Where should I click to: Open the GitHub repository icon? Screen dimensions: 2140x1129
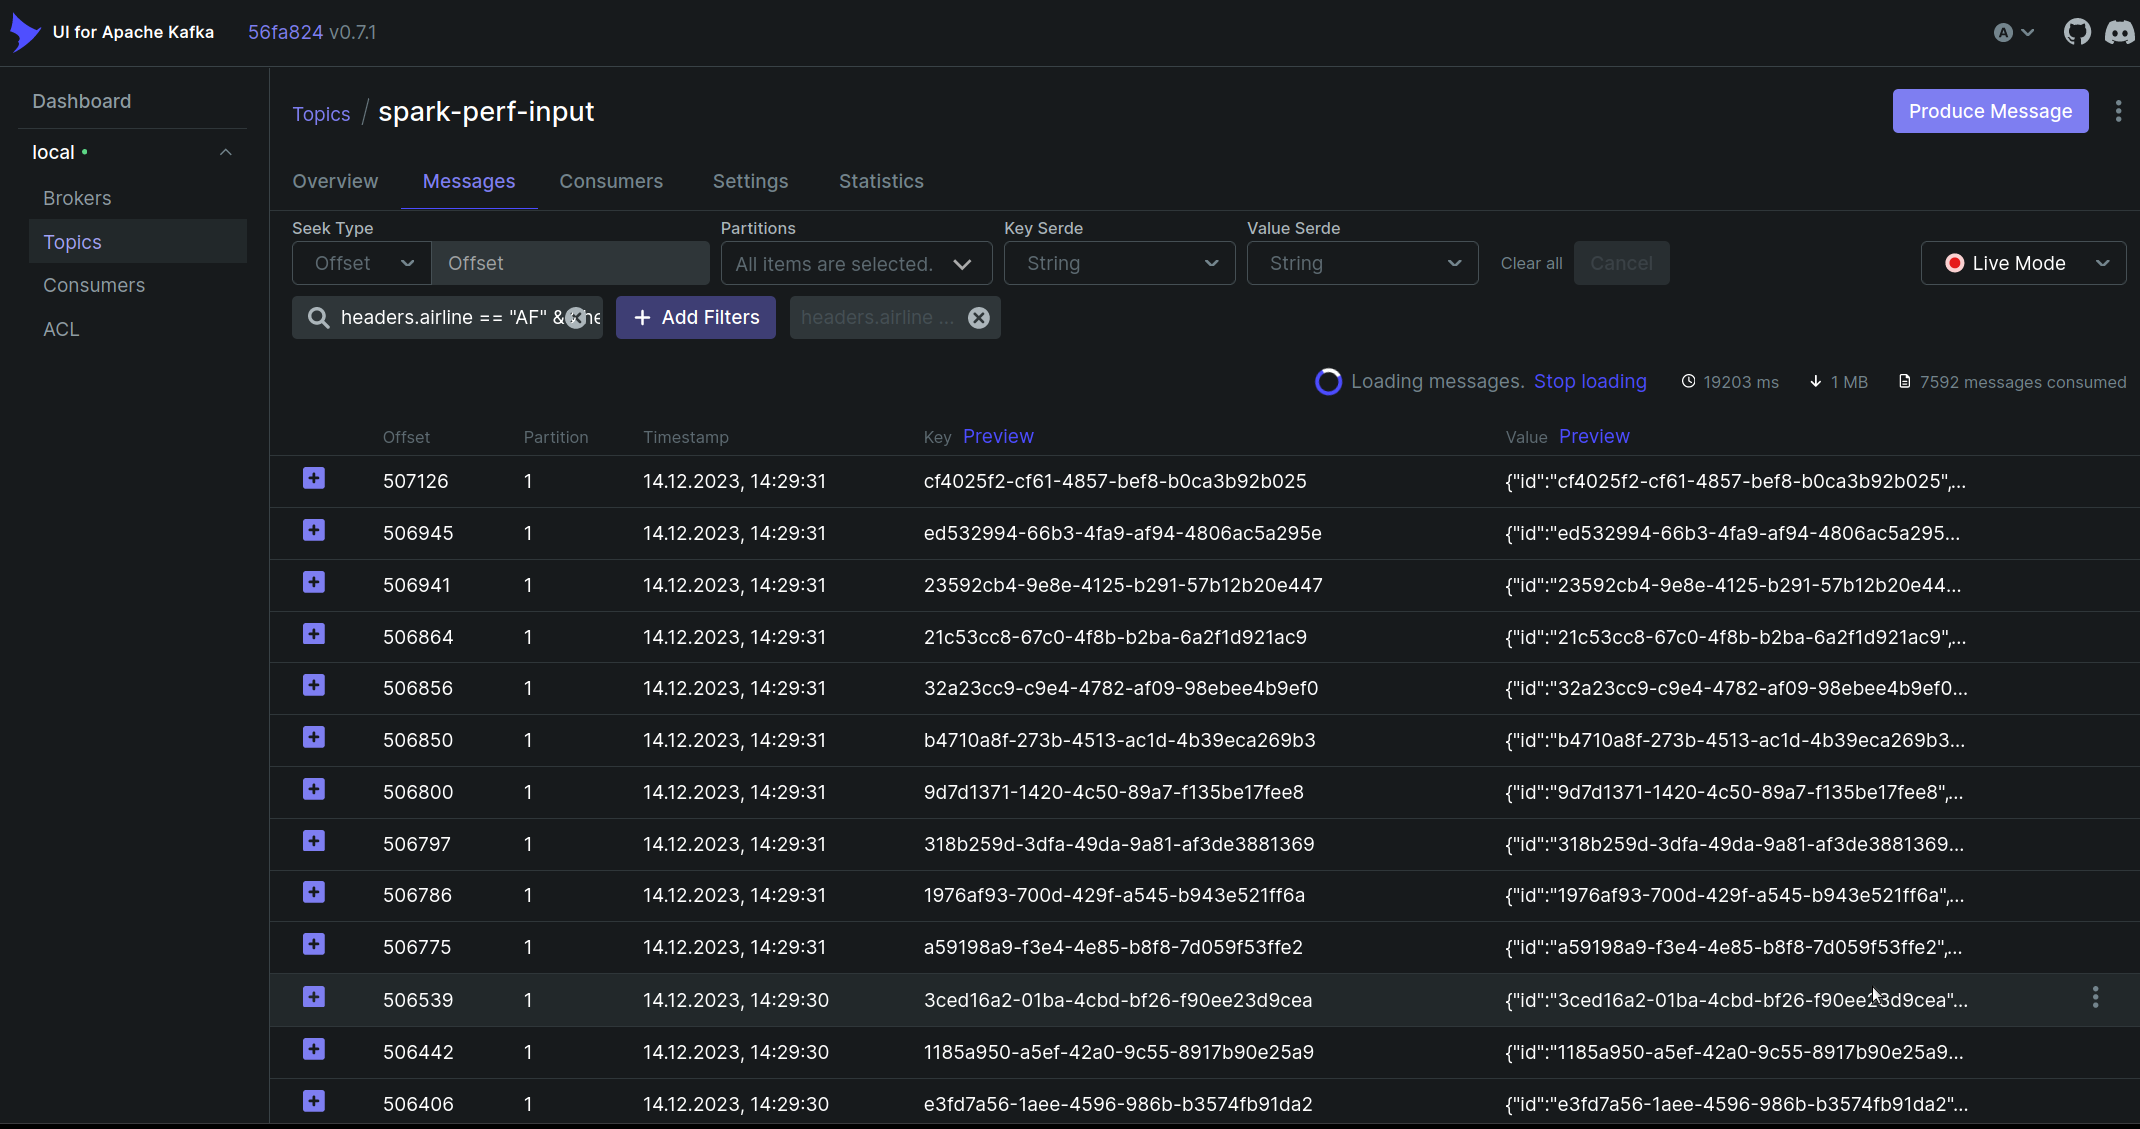tap(2077, 32)
